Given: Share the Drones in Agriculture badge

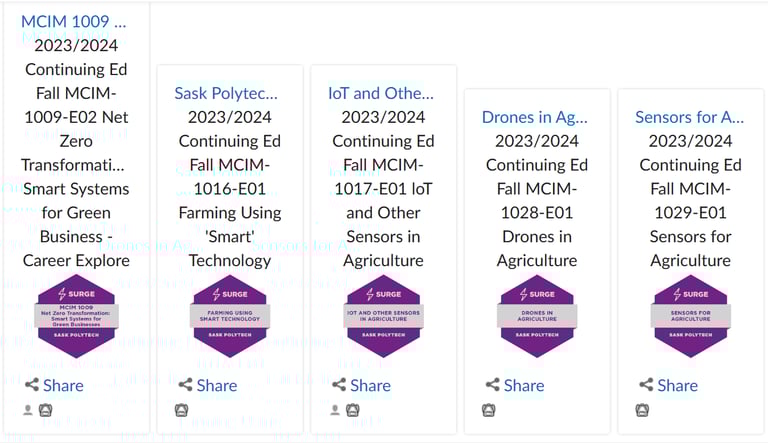Looking at the screenshot, I should click(x=515, y=385).
